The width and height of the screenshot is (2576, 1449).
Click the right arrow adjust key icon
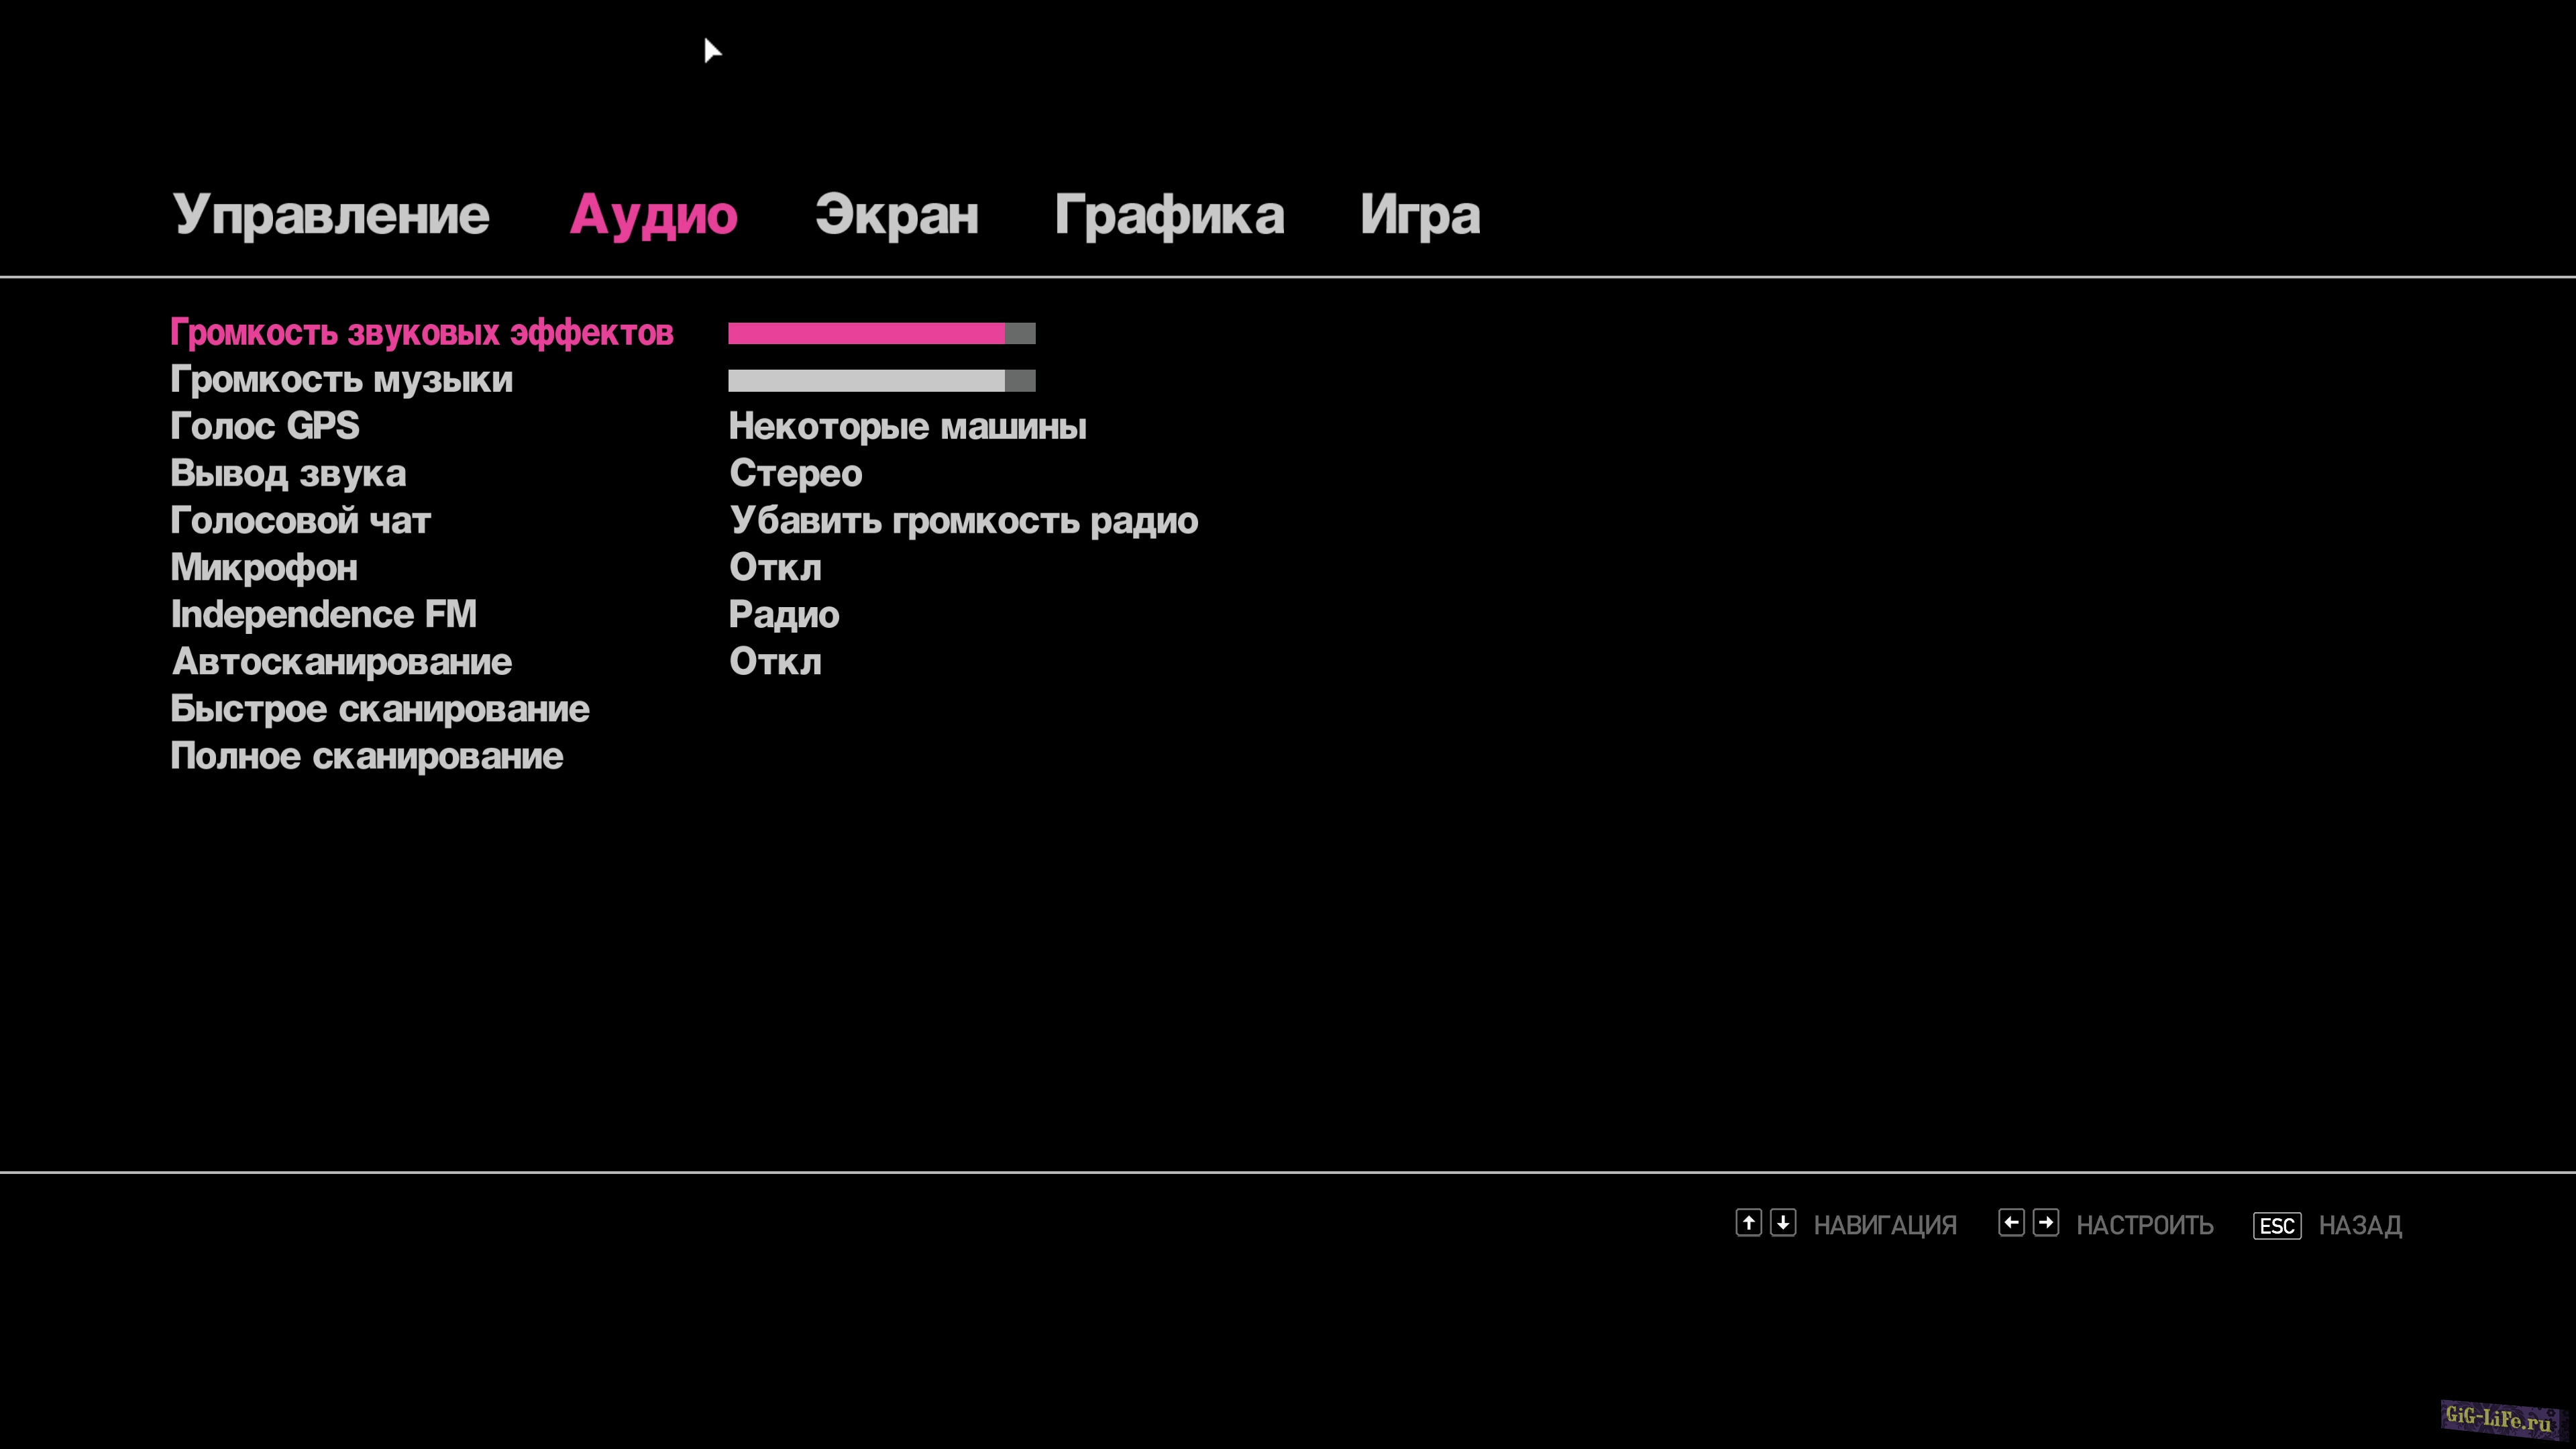2046,1223
